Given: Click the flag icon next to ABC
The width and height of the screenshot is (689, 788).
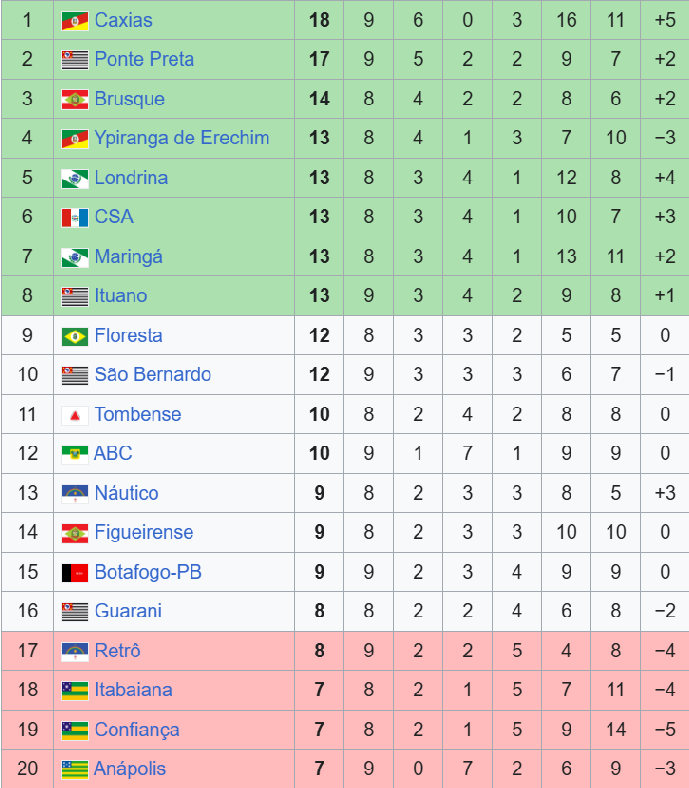Looking at the screenshot, I should pyautogui.click(x=75, y=454).
